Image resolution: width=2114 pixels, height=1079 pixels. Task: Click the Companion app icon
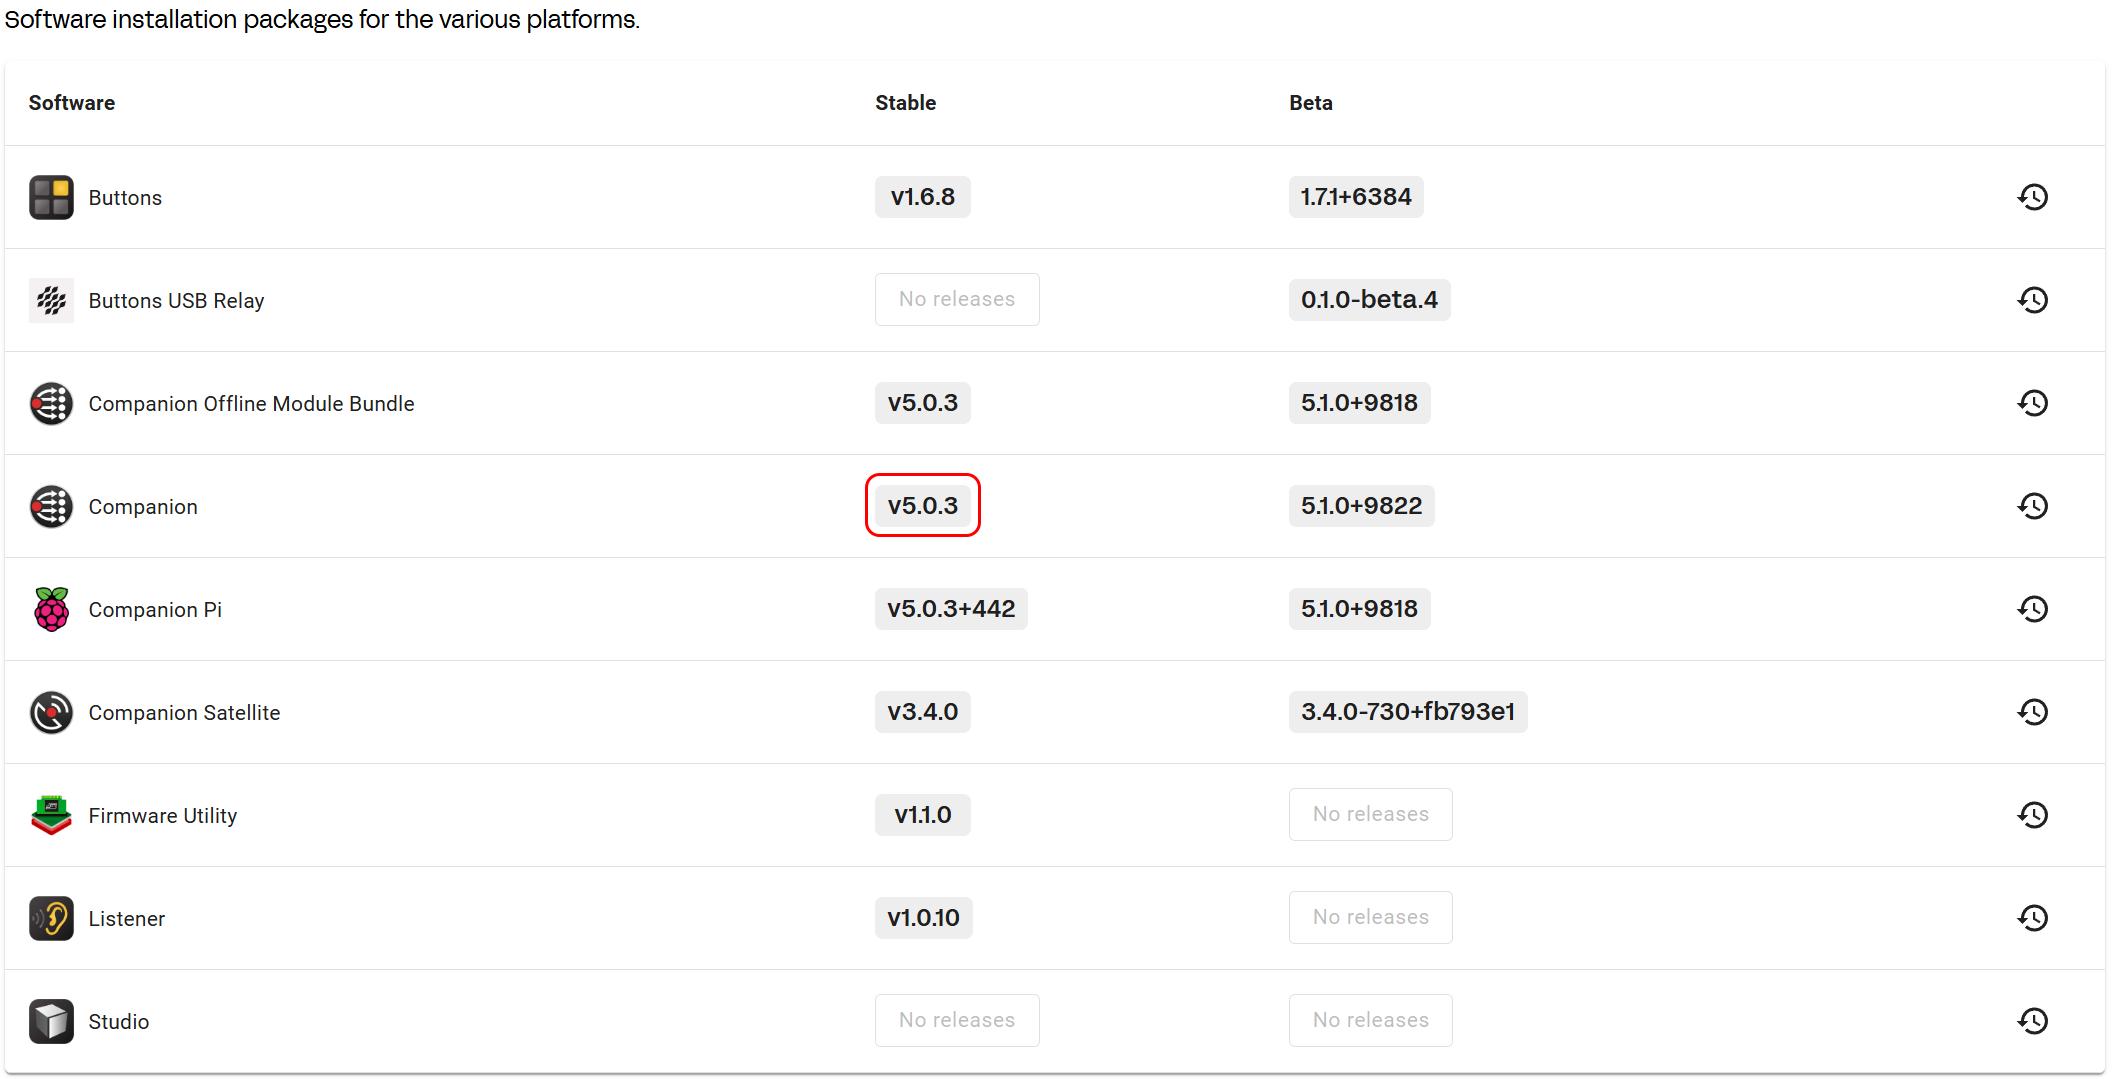tap(51, 506)
